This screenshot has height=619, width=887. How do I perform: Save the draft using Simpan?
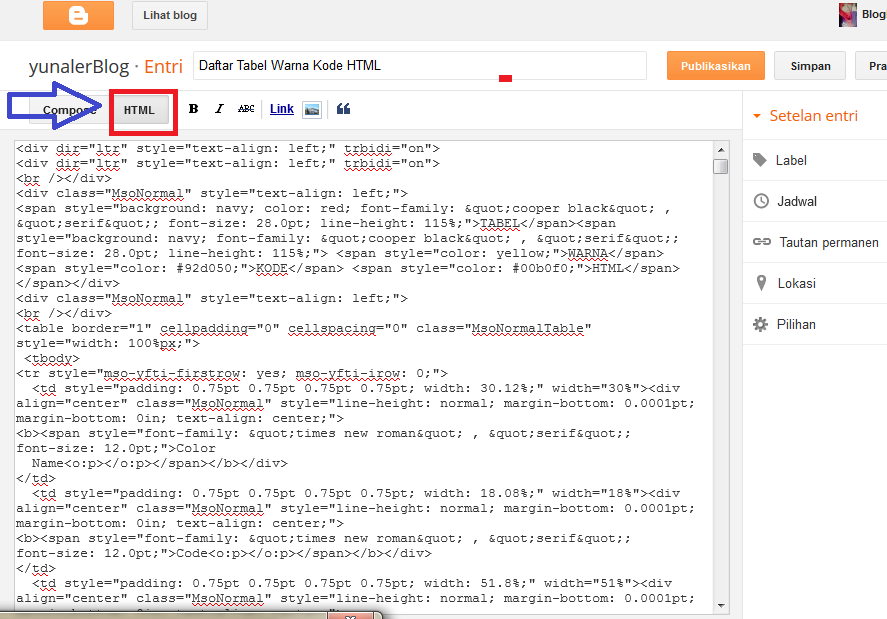point(810,64)
